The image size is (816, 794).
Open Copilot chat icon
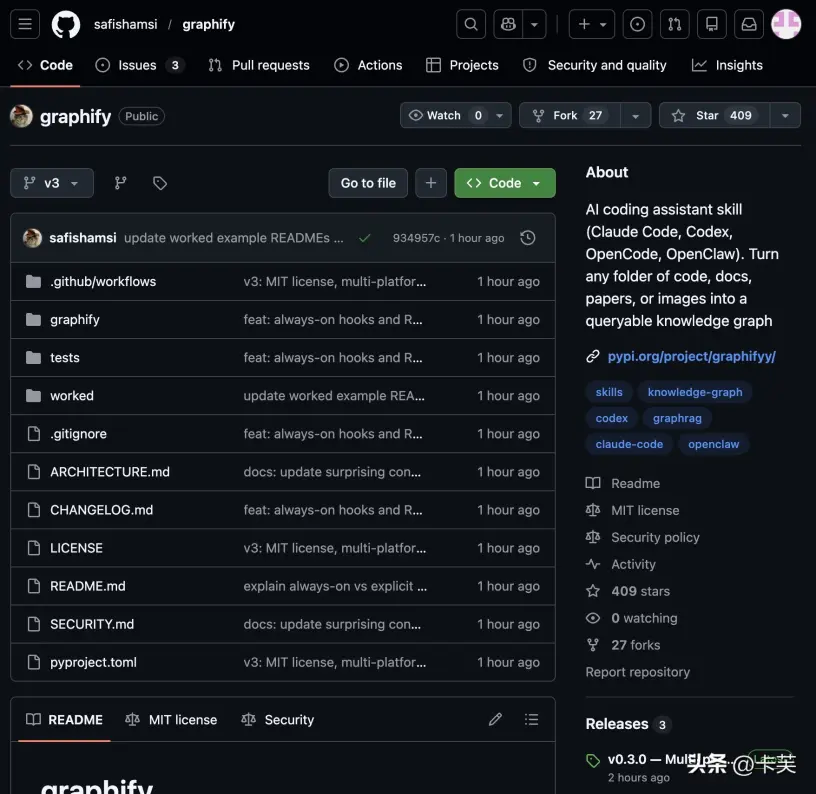tap(508, 24)
